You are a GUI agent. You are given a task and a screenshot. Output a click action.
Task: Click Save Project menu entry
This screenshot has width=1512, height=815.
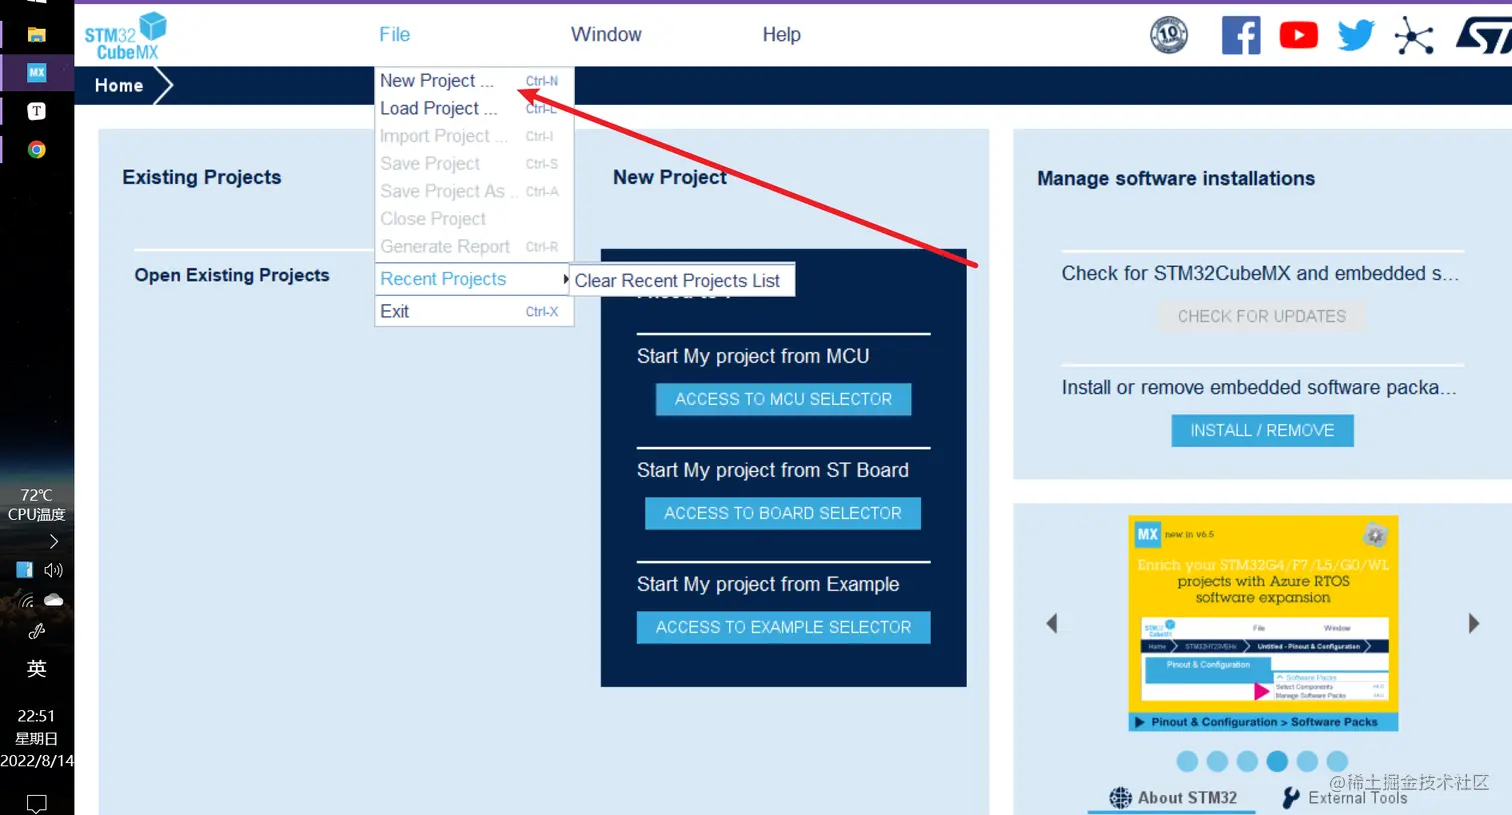click(x=474, y=163)
